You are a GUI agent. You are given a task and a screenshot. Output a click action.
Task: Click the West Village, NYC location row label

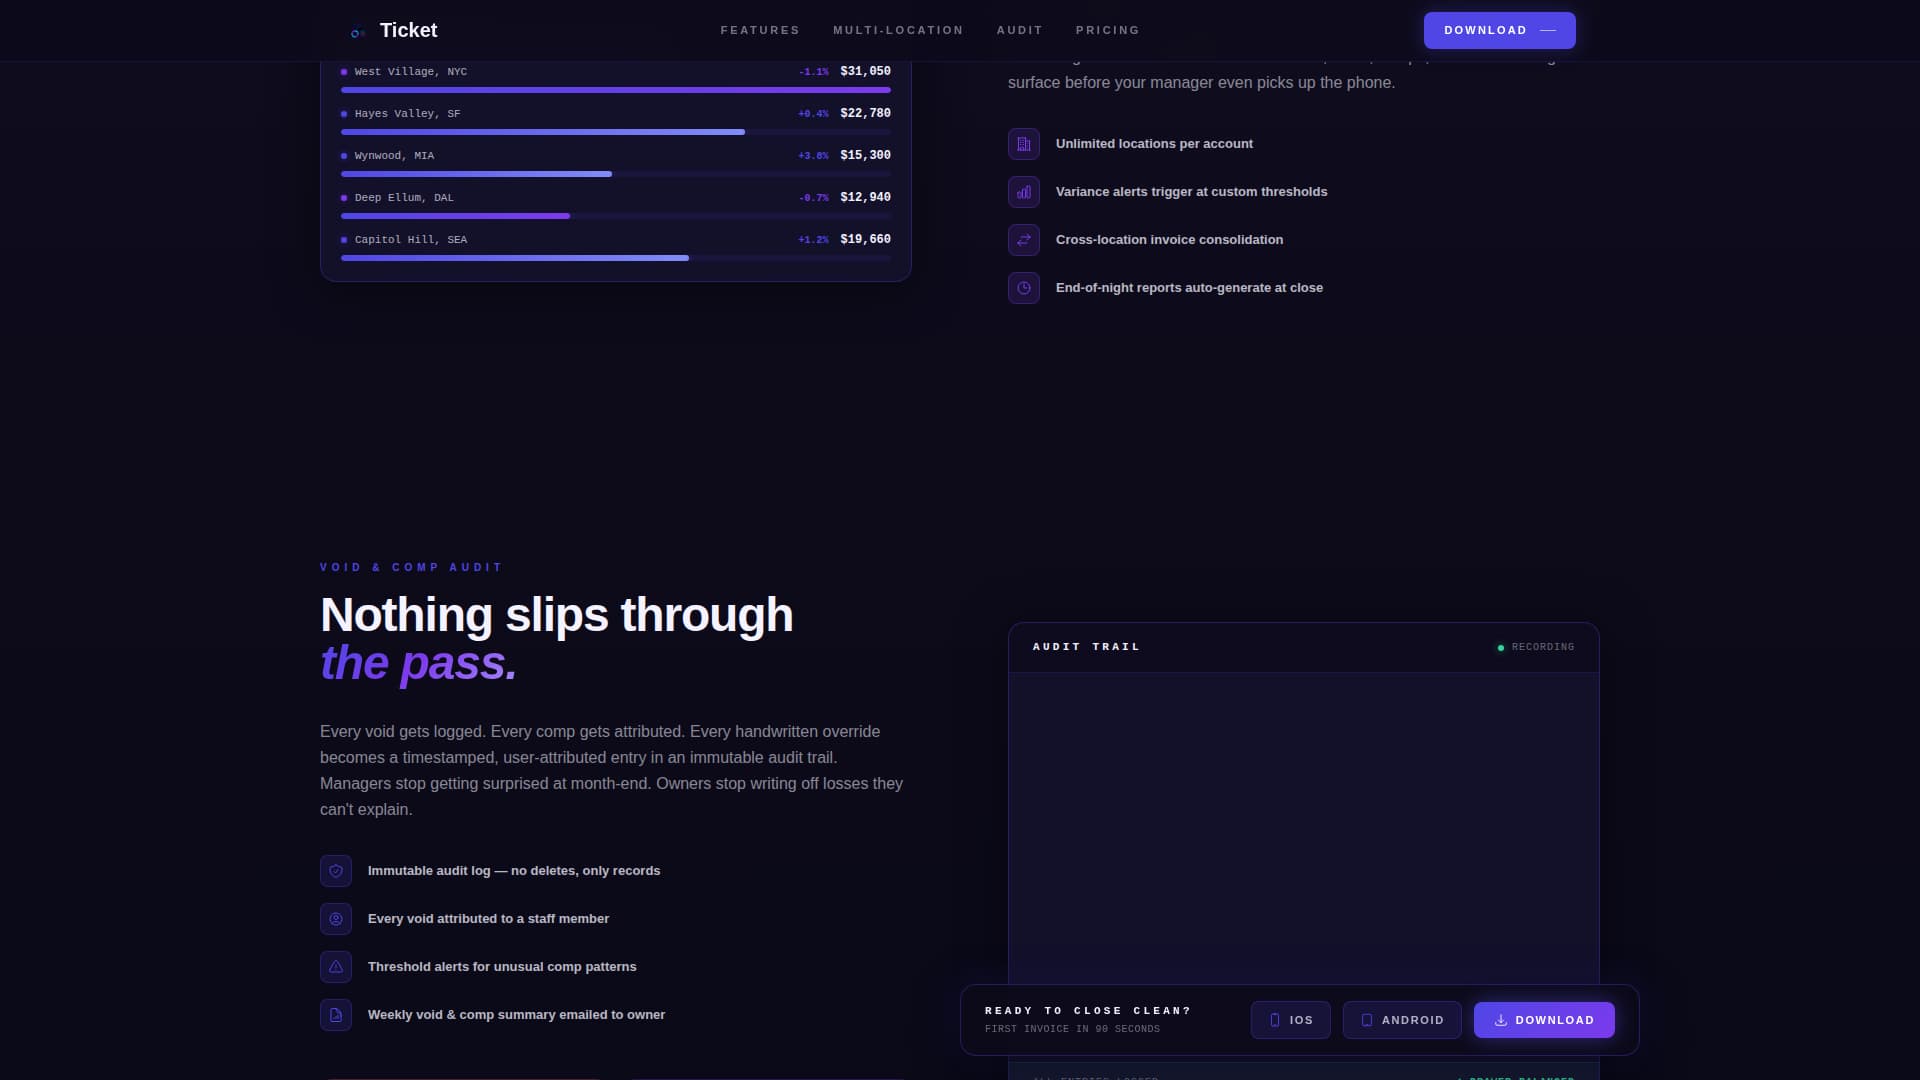click(410, 72)
